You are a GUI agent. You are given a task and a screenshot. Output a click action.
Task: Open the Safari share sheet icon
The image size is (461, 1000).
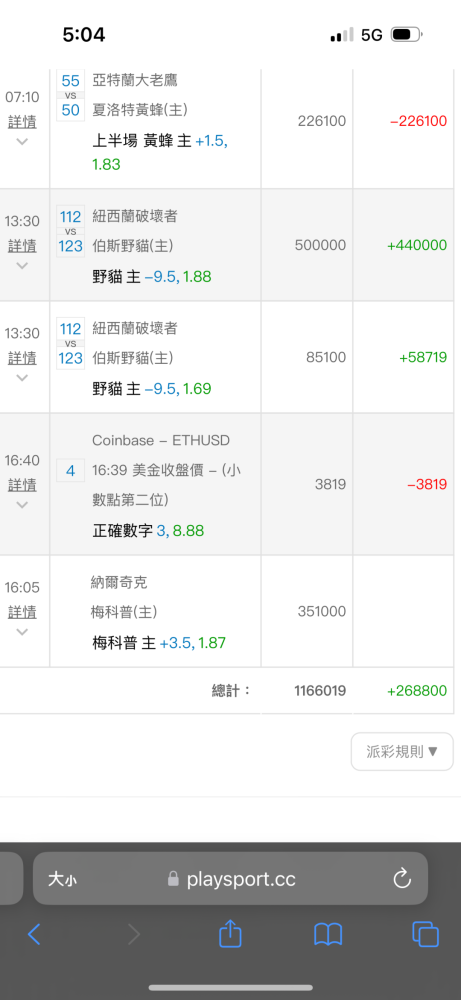230,933
